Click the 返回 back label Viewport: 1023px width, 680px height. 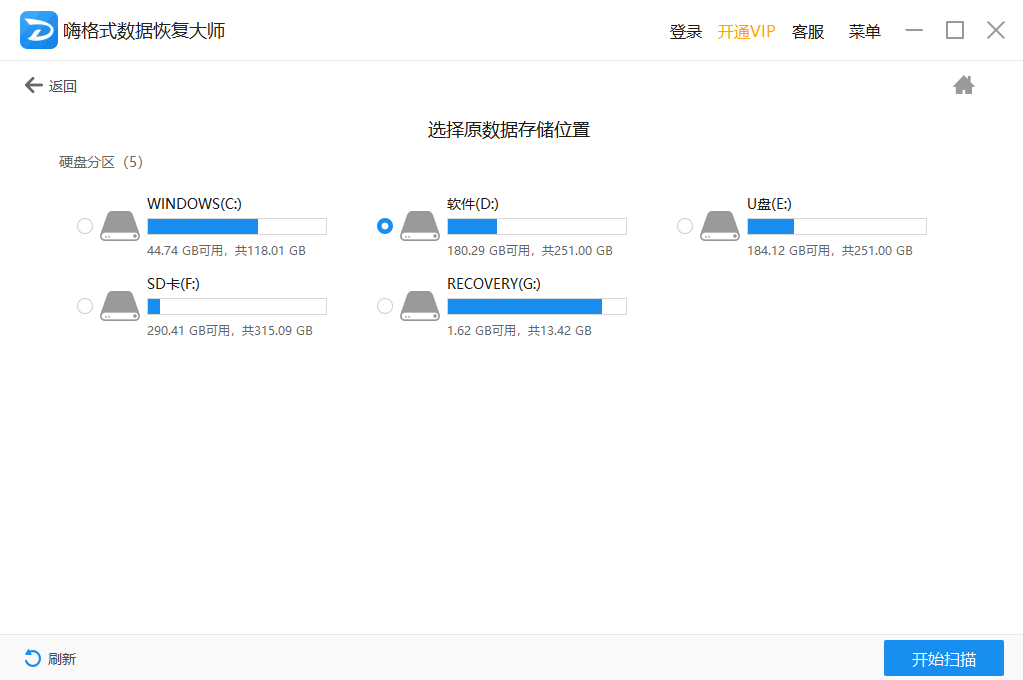coord(63,86)
